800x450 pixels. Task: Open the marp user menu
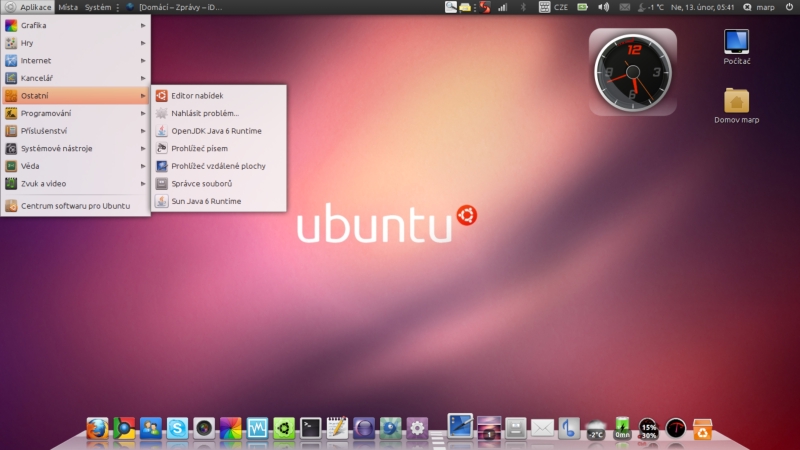(759, 7)
